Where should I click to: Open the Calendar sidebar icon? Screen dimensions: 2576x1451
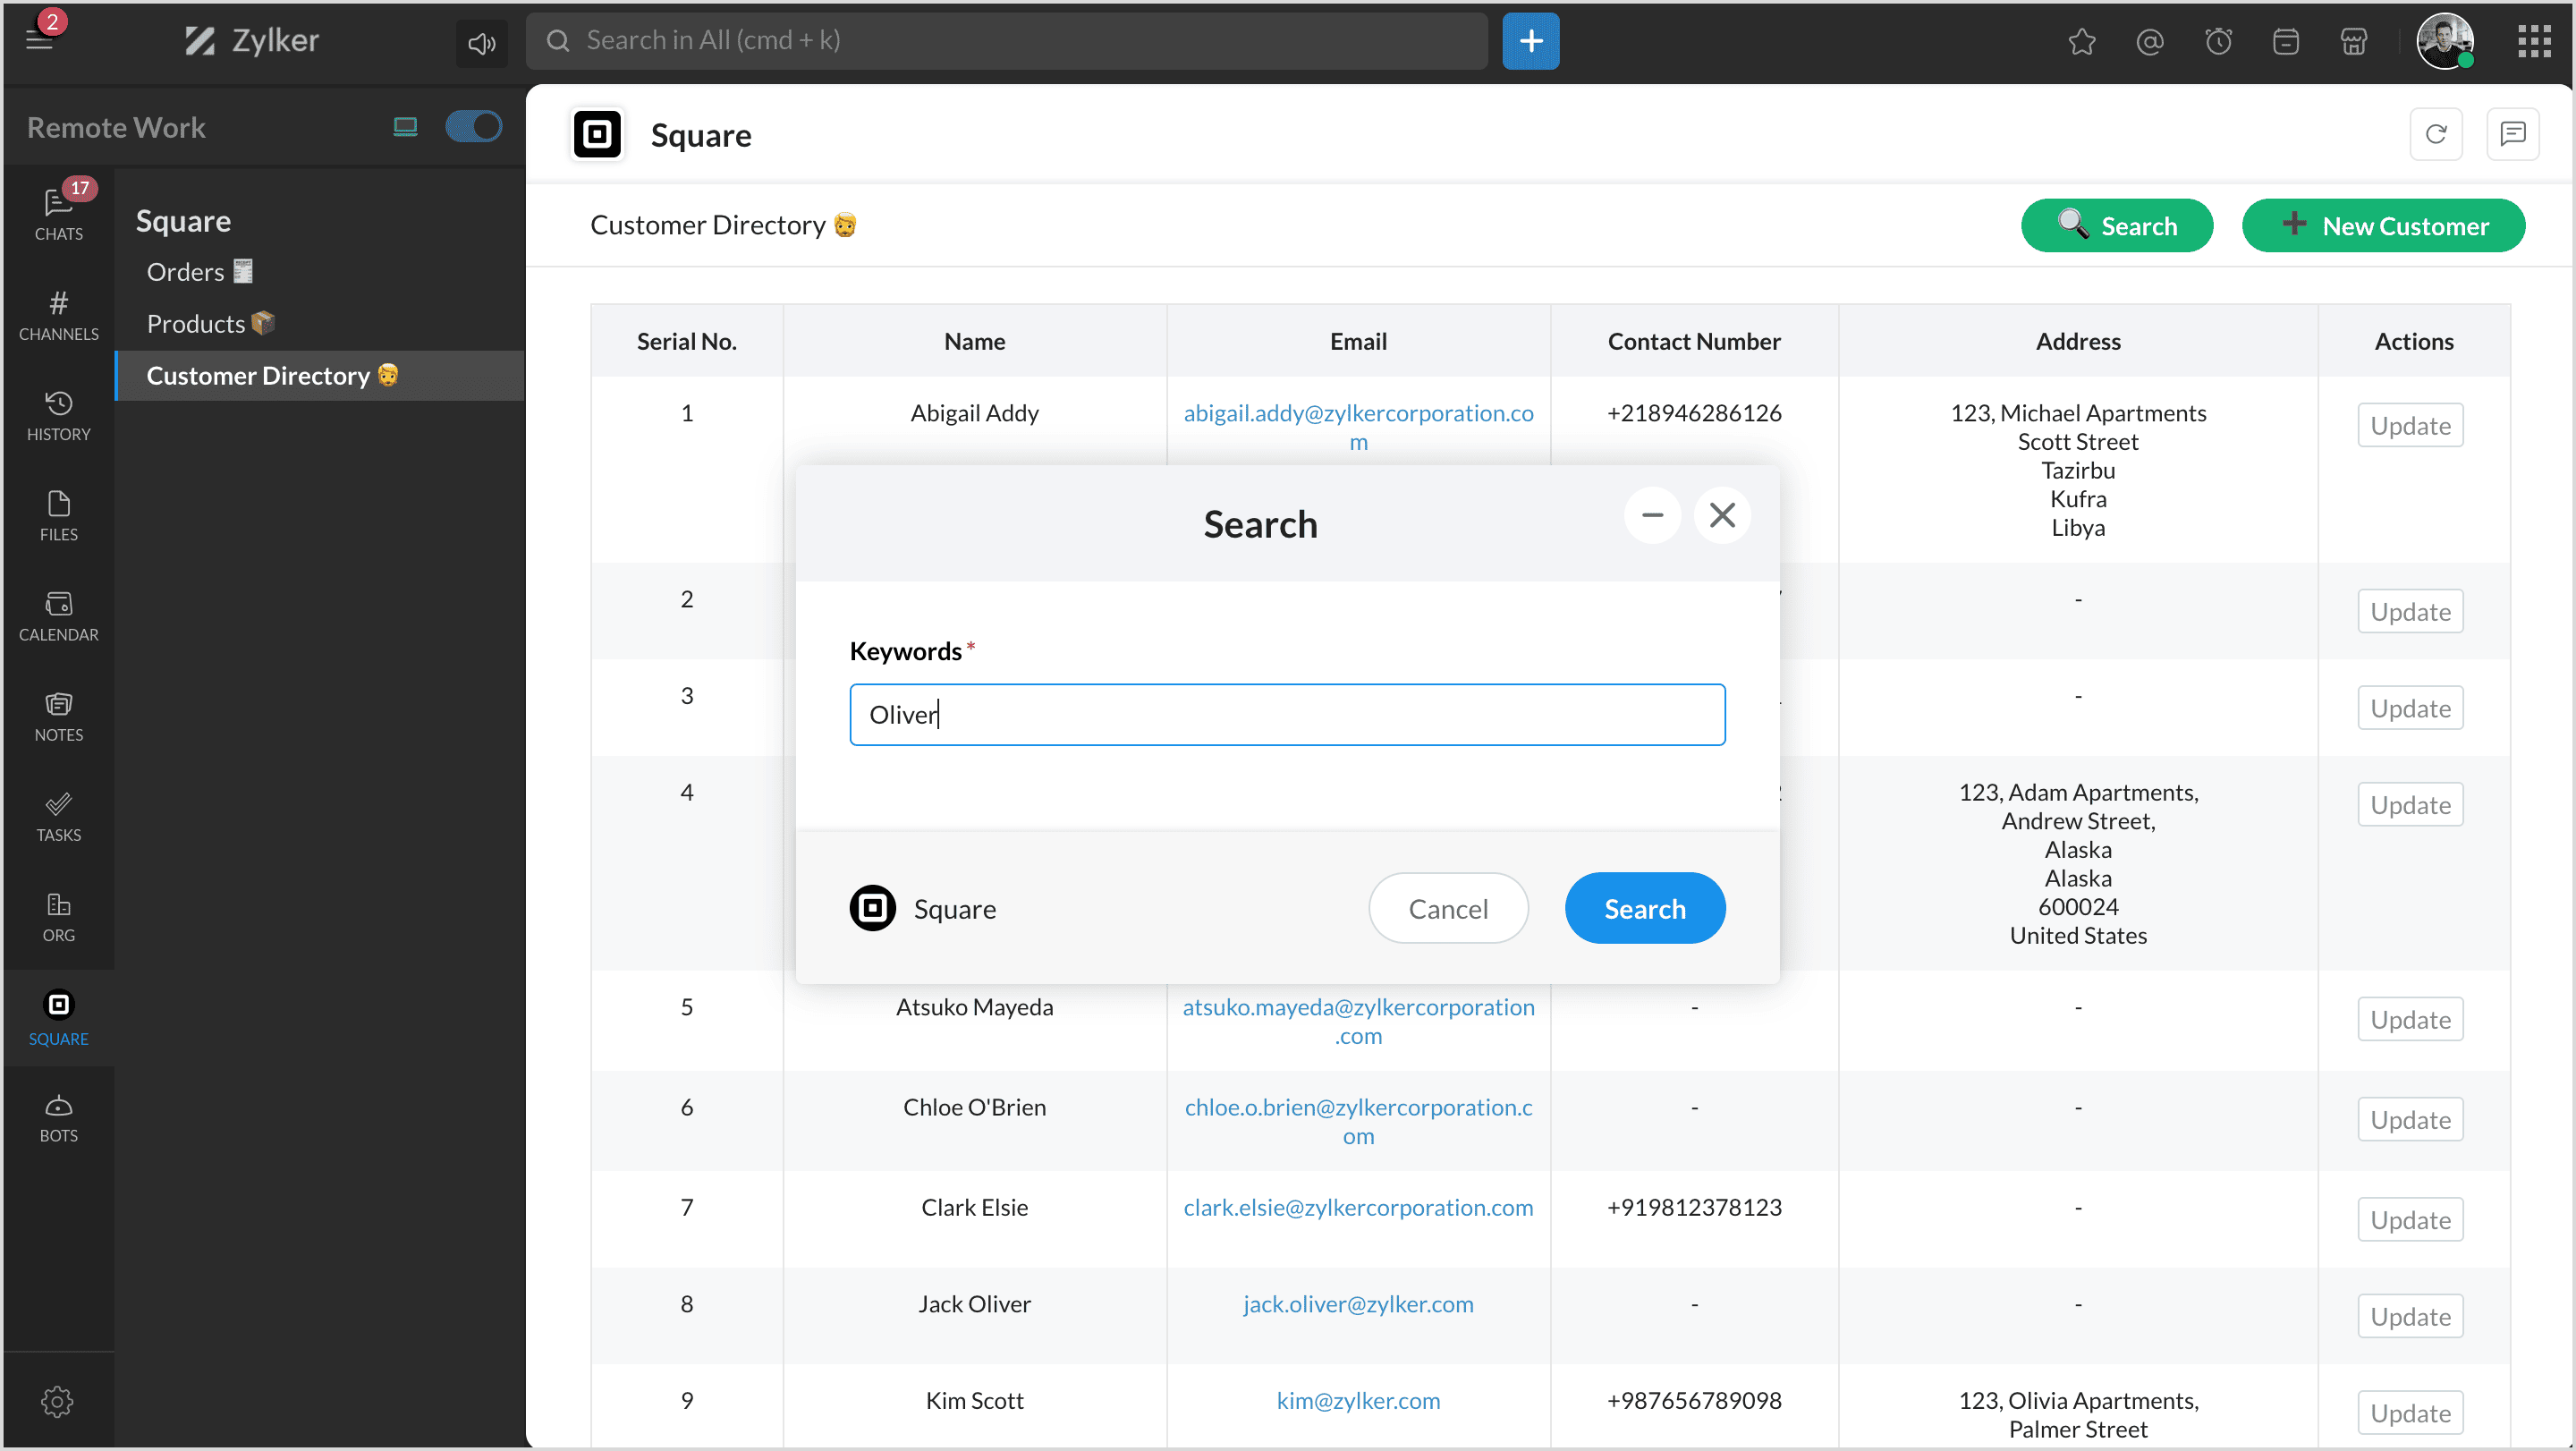pos(58,615)
